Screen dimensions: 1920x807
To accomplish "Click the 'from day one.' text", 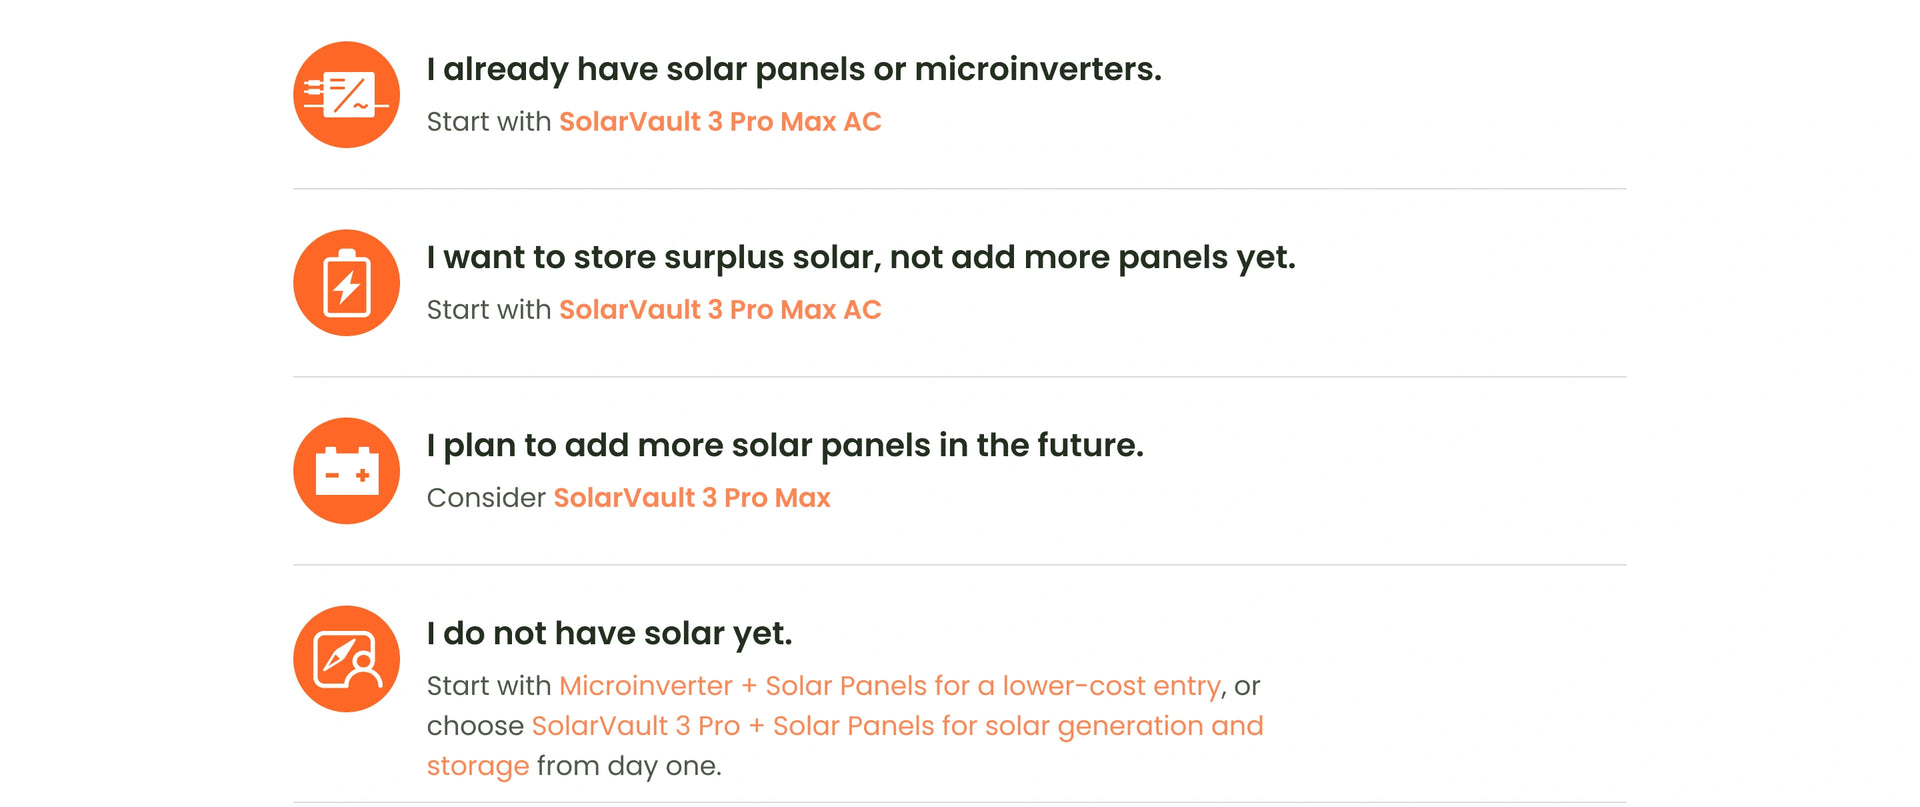I will 629,766.
